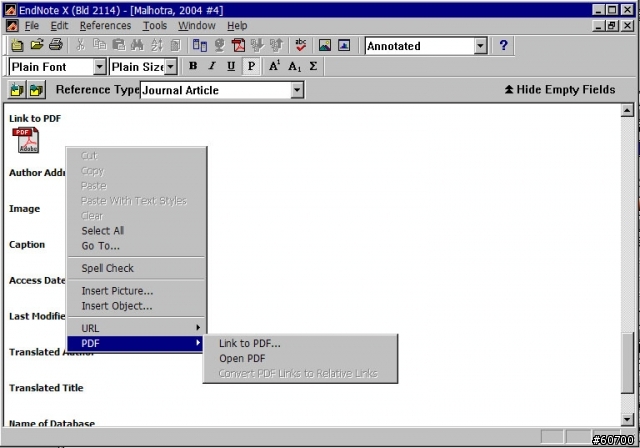Toggle Superscript formatting
The image size is (640, 448).
coord(274,66)
